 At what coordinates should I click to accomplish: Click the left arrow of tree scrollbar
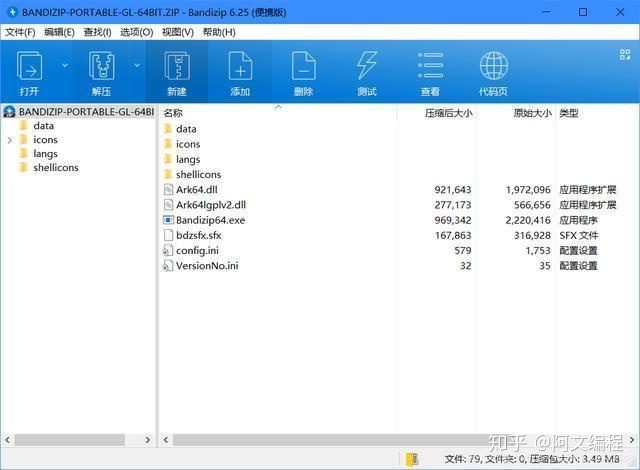pyautogui.click(x=7, y=440)
